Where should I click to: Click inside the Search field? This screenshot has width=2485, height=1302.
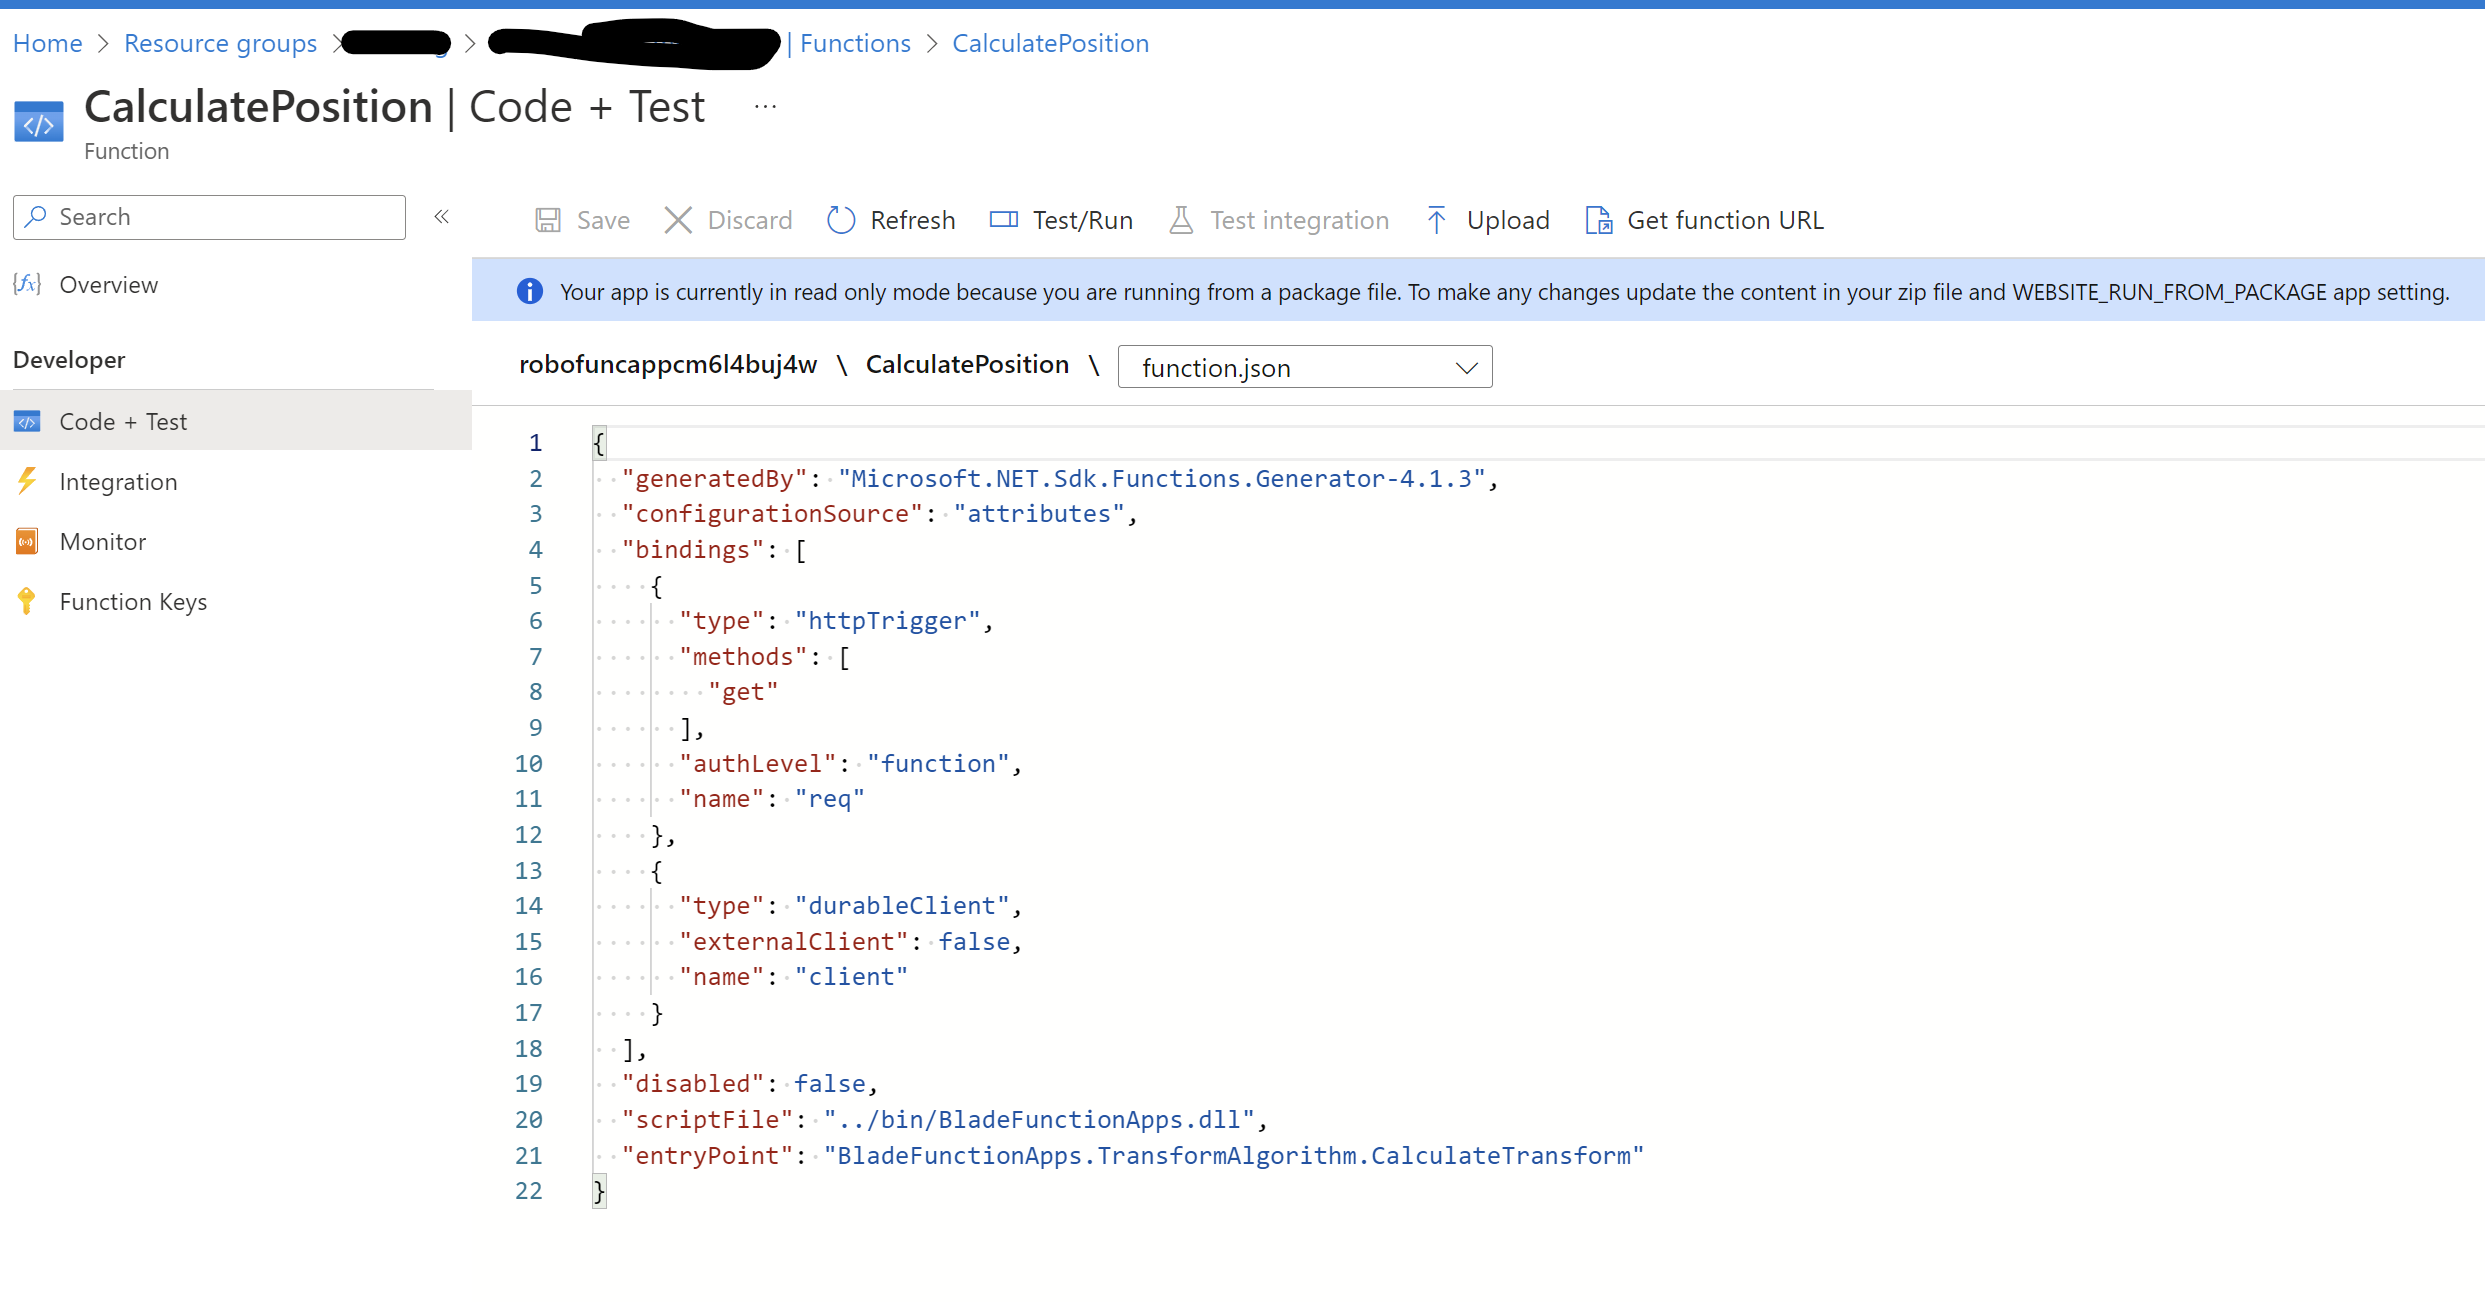pos(208,216)
